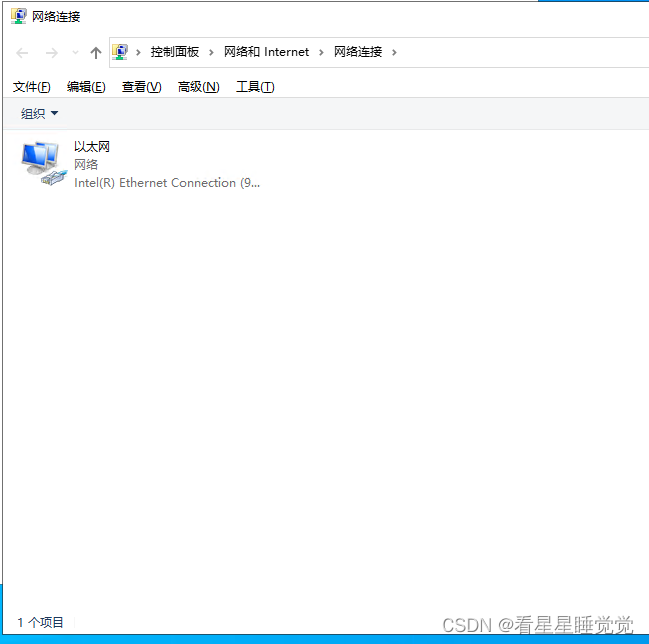
Task: Select the 以太网 connection name
Action: click(92, 147)
